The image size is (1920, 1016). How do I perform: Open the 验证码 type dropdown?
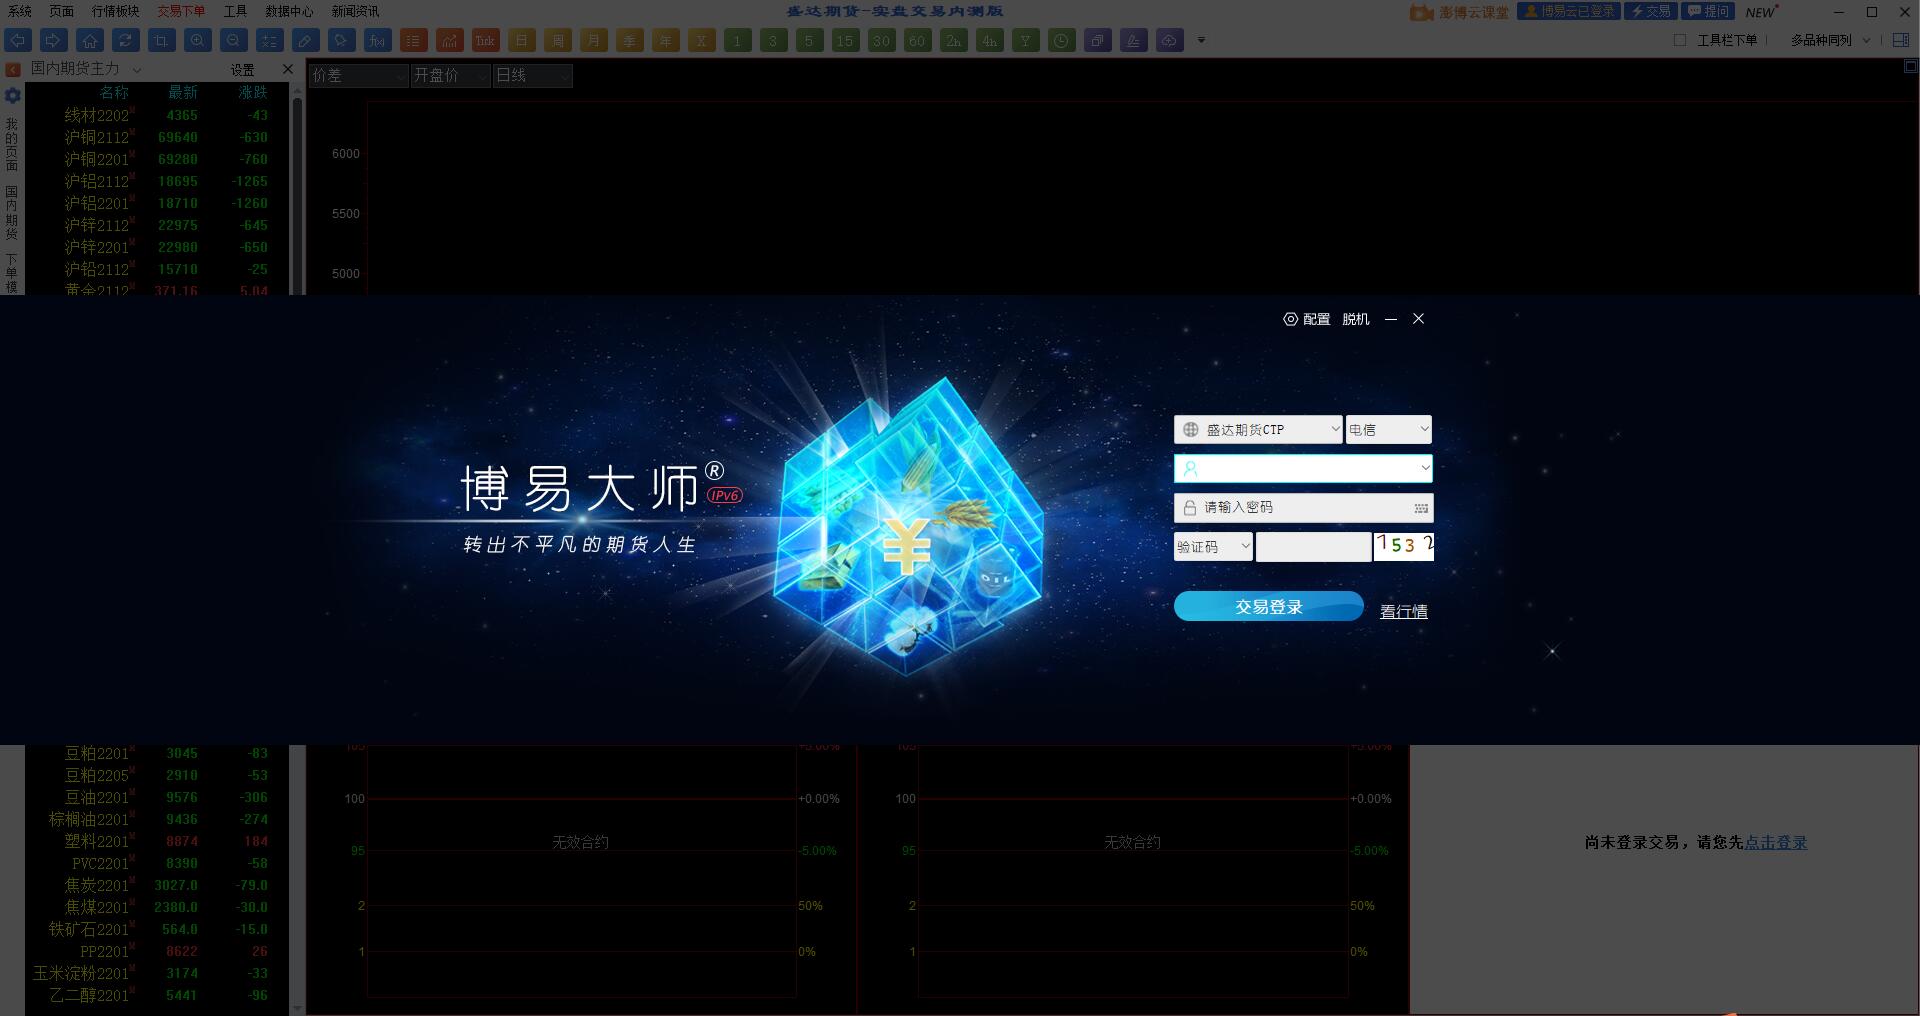(1213, 546)
